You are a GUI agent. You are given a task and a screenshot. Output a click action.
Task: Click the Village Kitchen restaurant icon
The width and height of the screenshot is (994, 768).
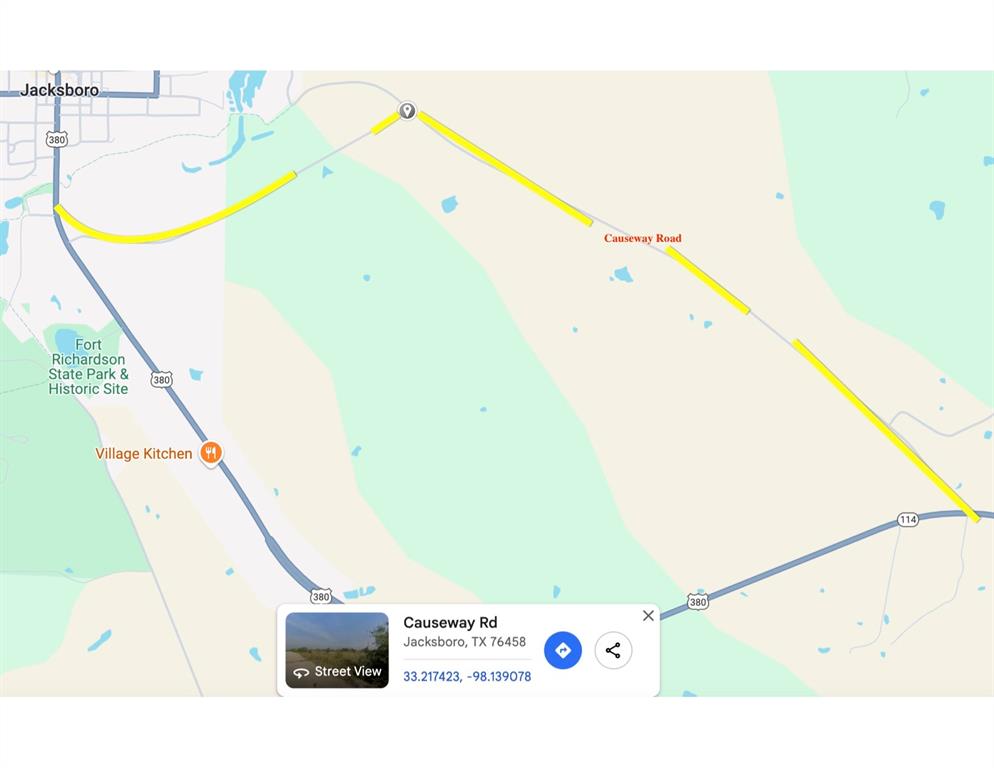pos(210,454)
